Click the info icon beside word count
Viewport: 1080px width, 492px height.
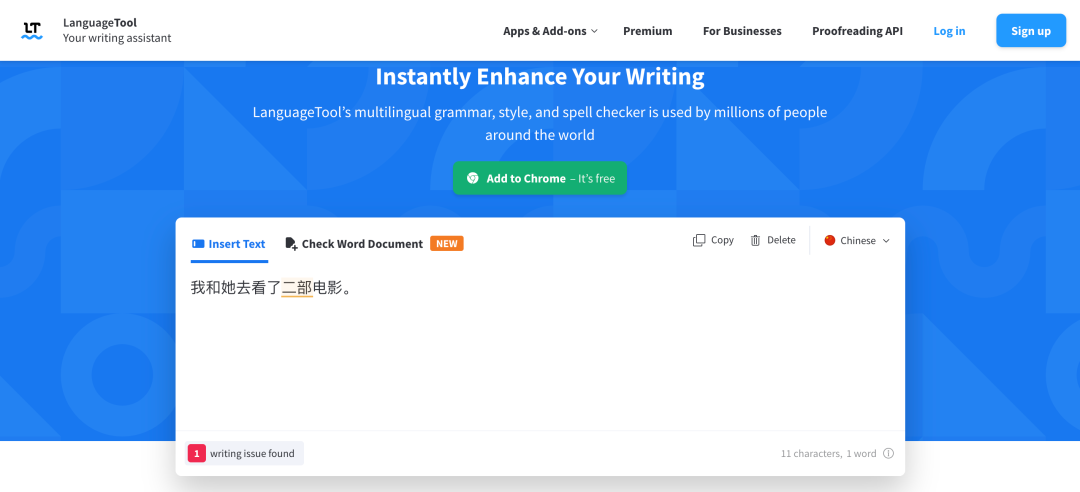(889, 453)
